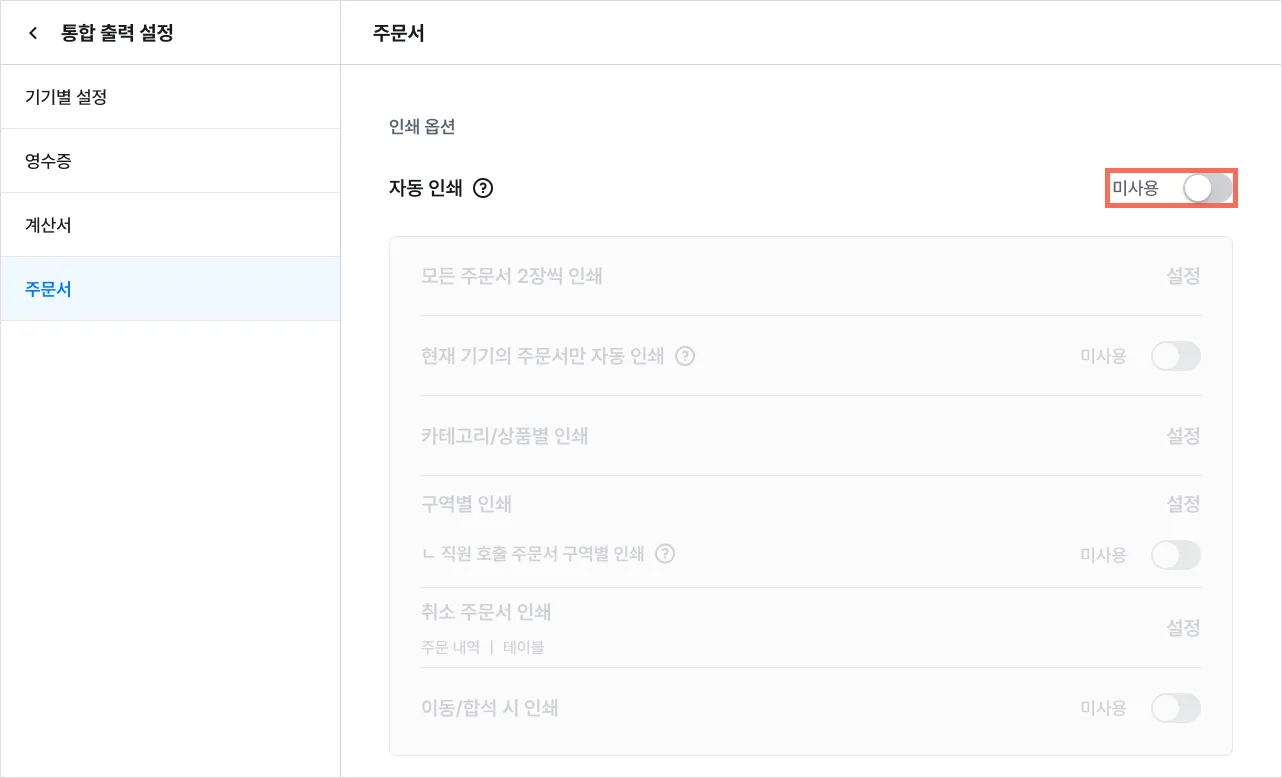Click the 취소 주문서 인쇄 row label
1282x778 pixels.
487,612
